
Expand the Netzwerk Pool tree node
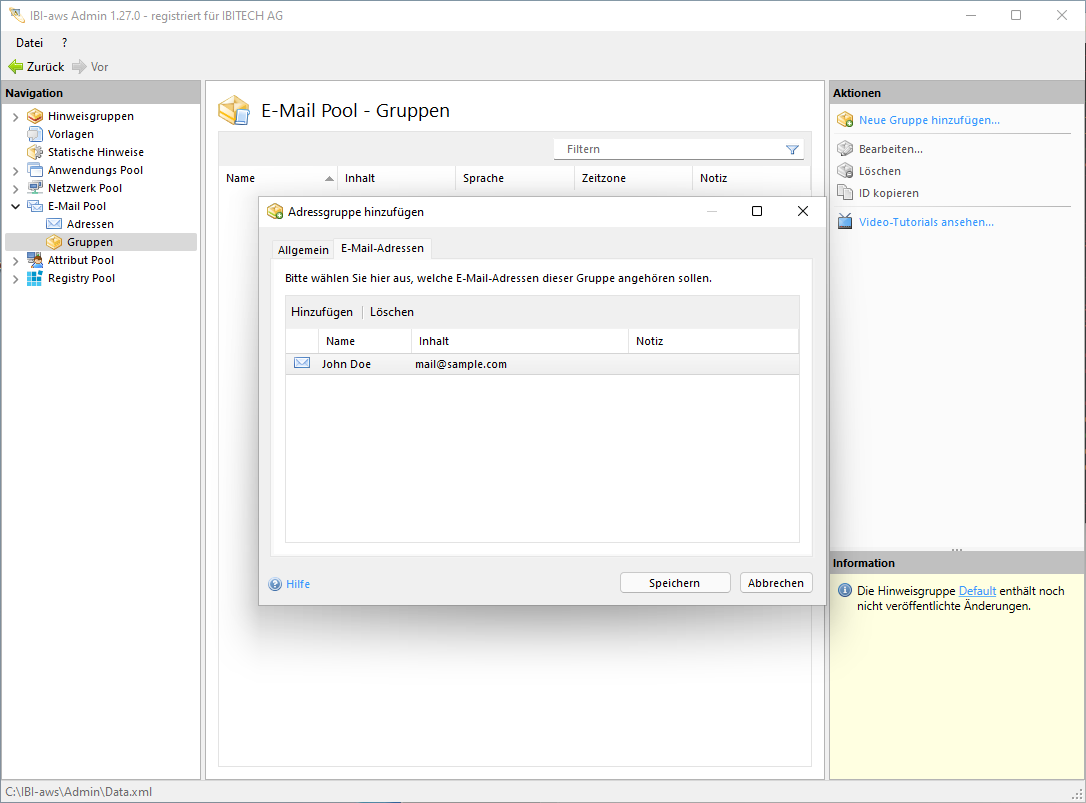point(15,189)
